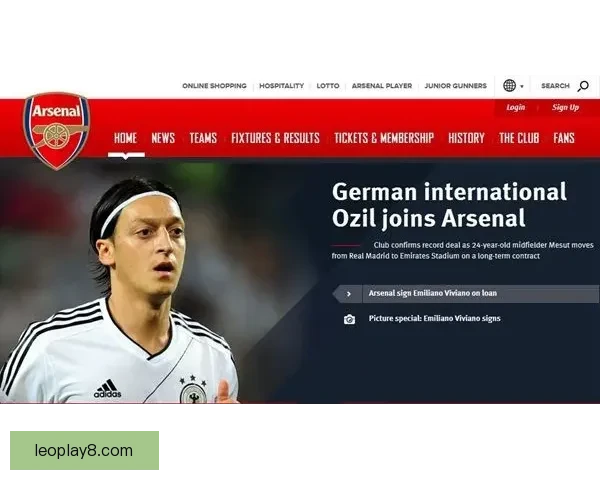Visit the Junior Gunners link
Screen dimensions: 600x480
coord(455,86)
